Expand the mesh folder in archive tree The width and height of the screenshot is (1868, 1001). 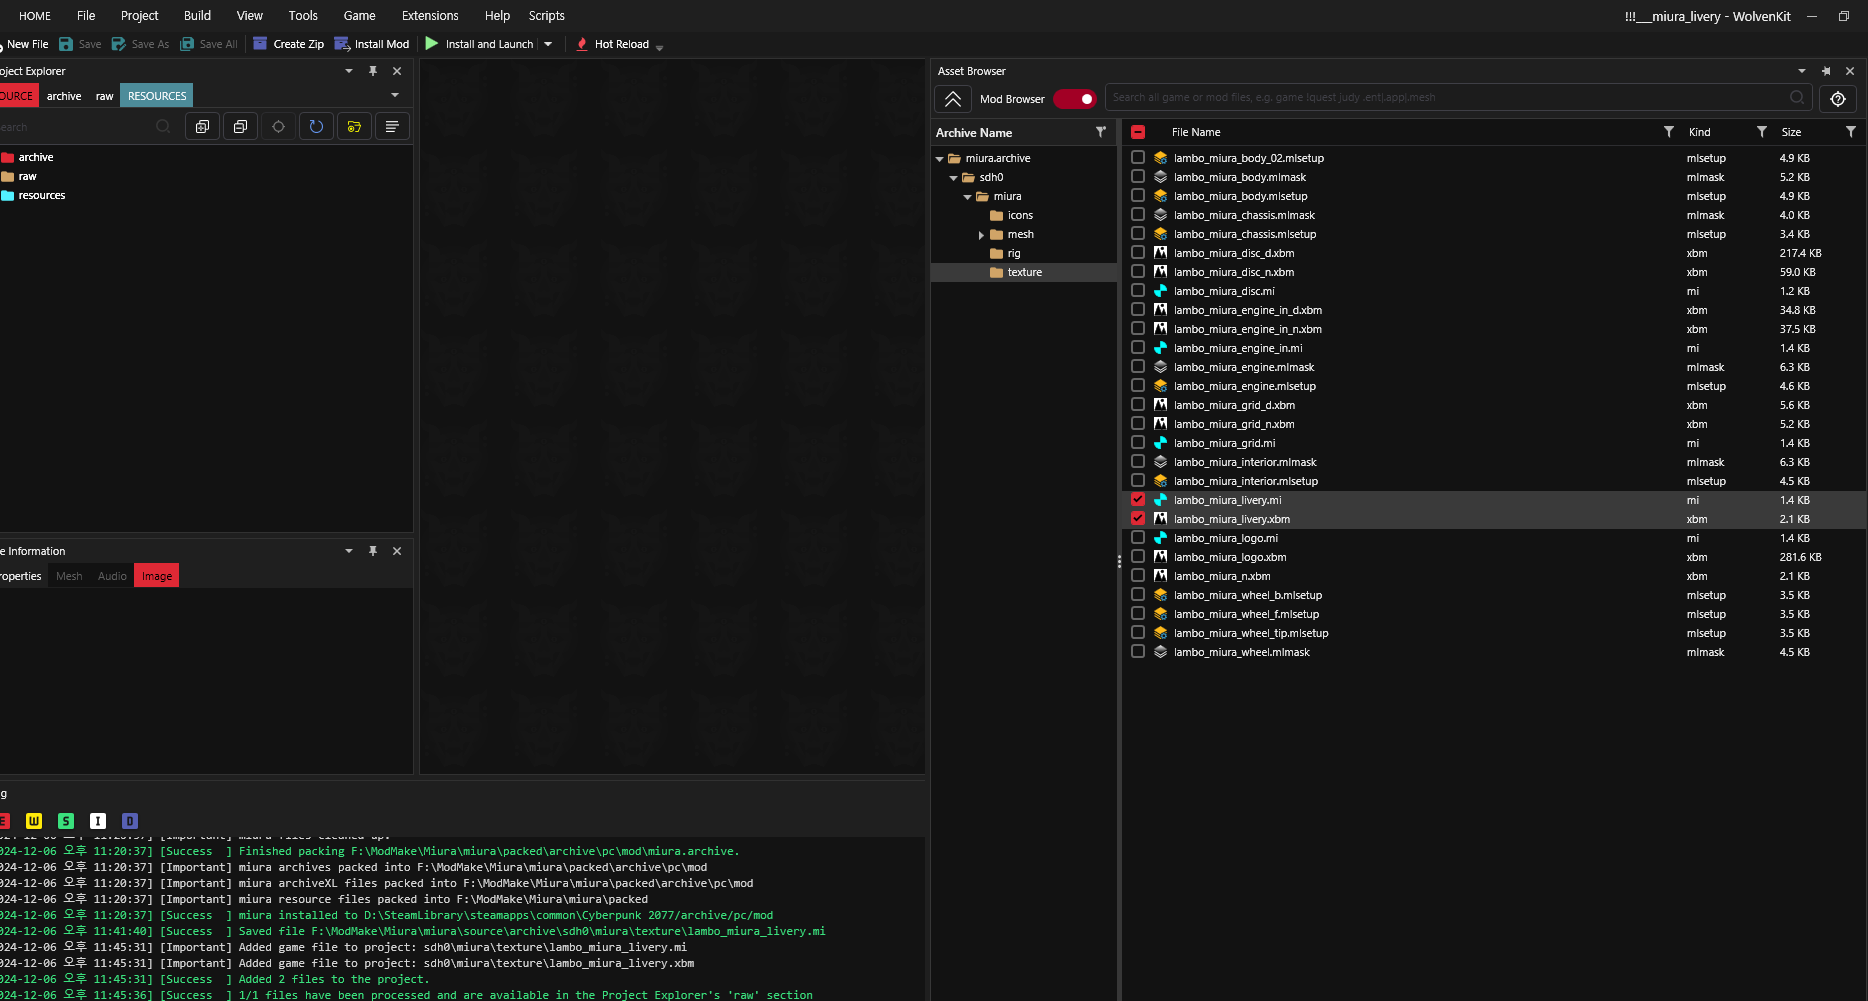(981, 235)
